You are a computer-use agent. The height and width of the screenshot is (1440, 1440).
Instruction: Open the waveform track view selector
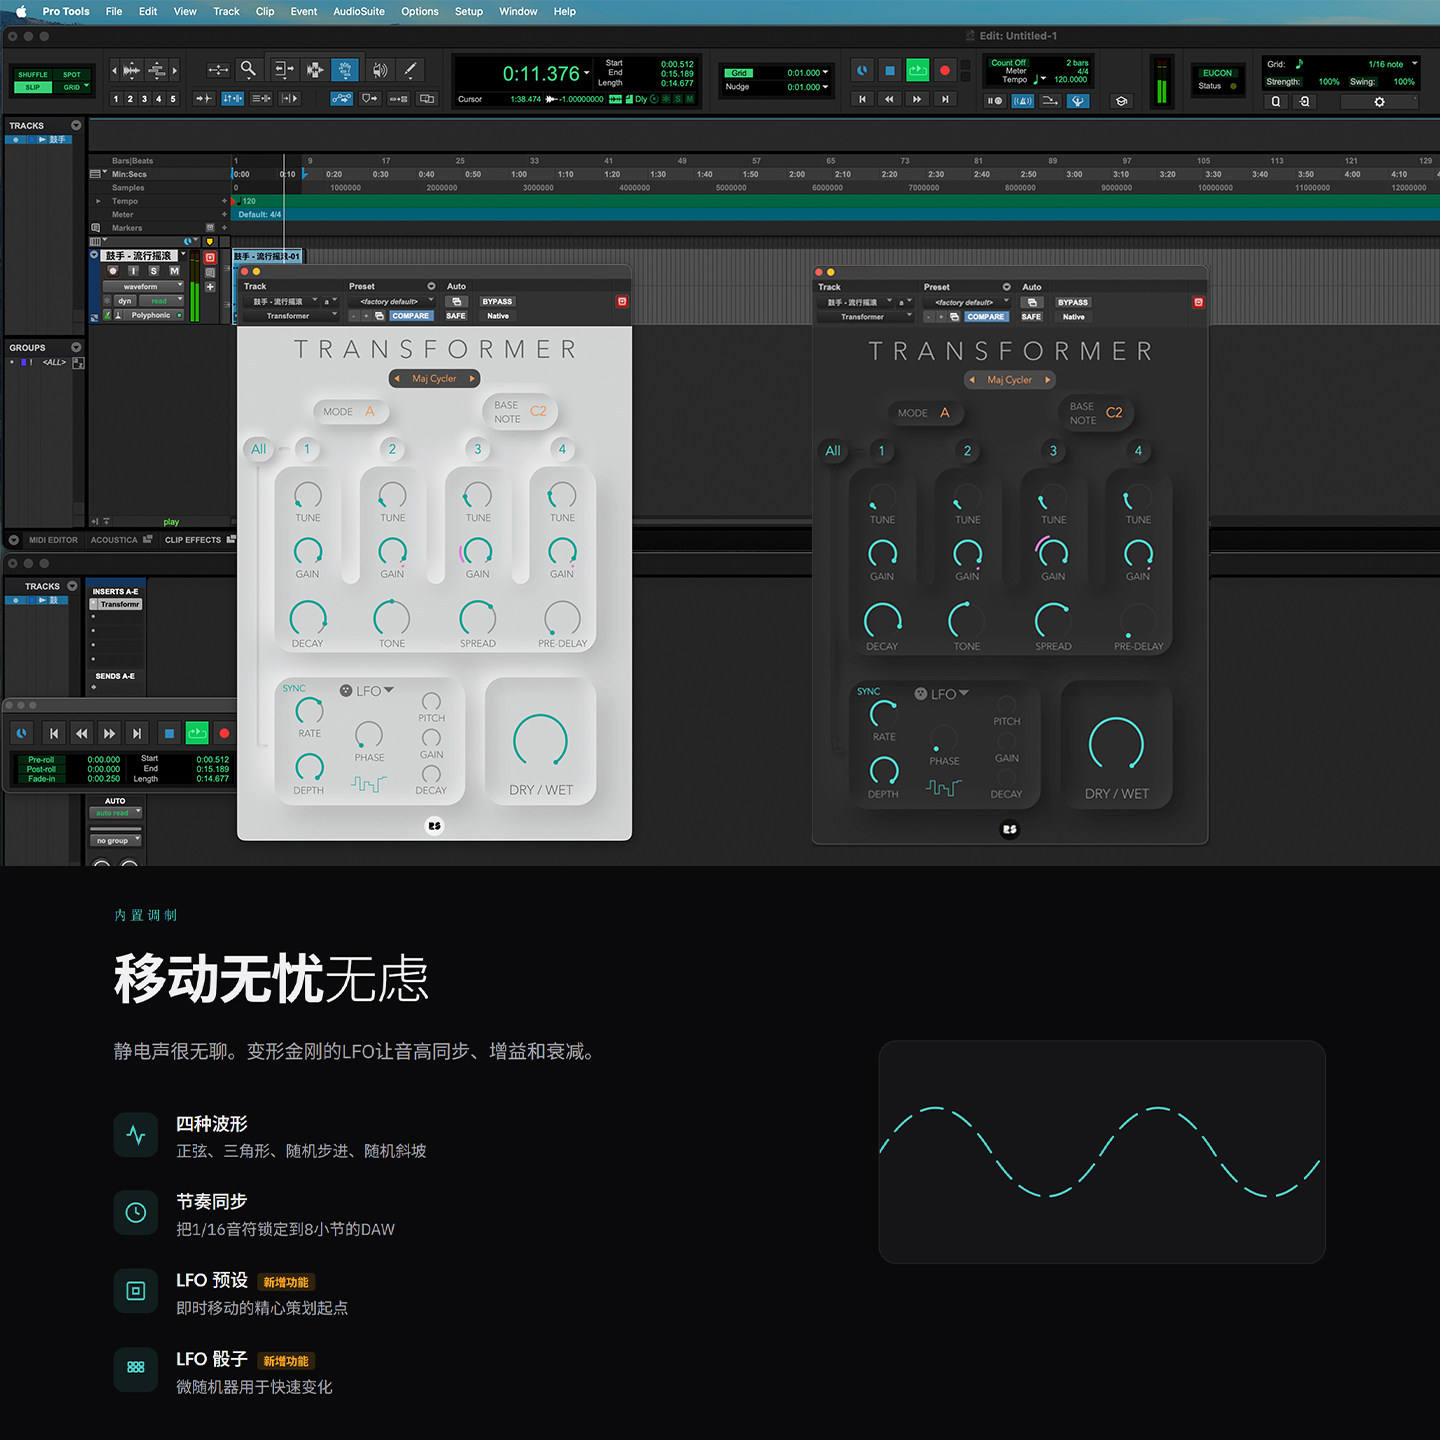[x=143, y=287]
